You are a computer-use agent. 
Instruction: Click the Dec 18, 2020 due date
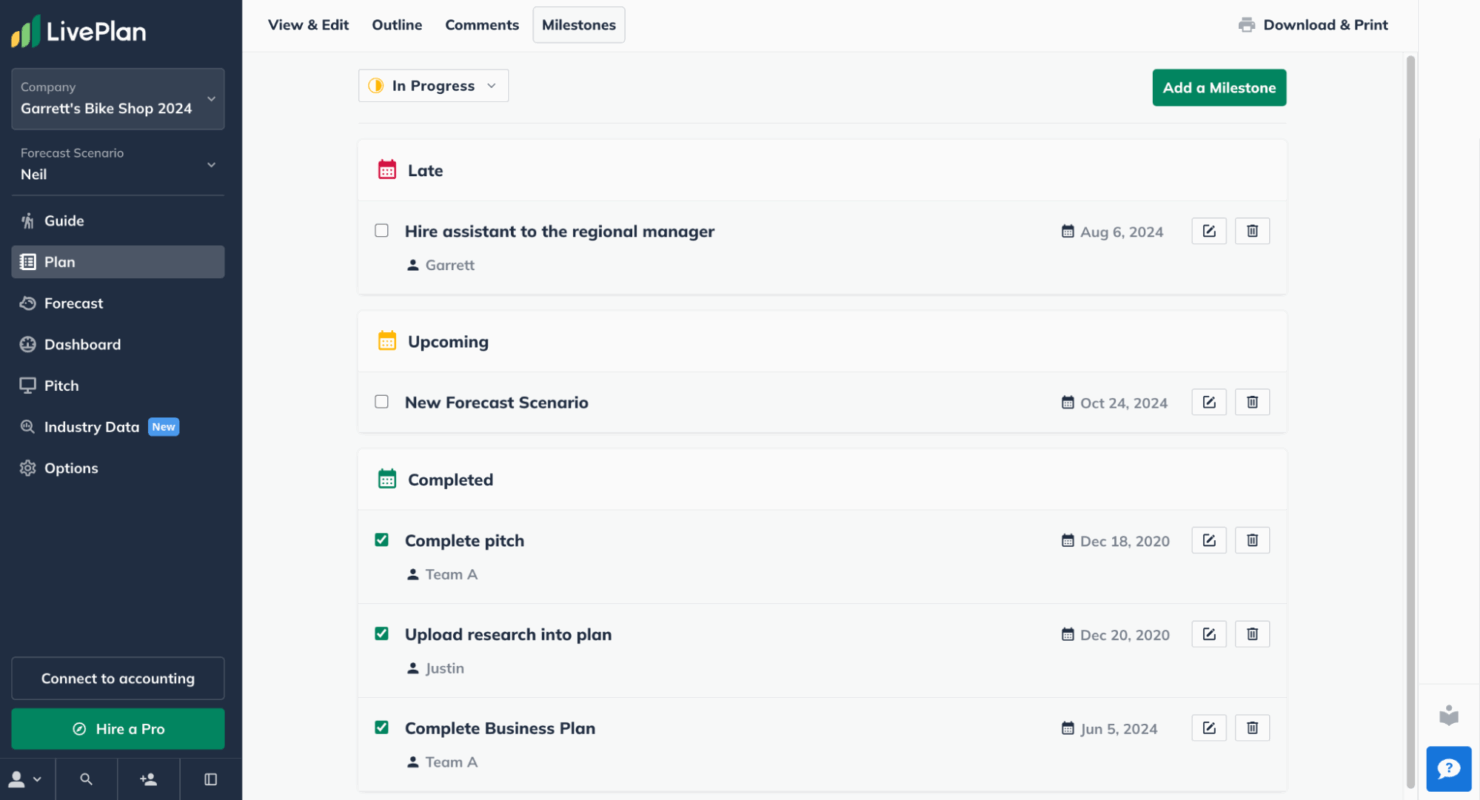coord(1125,541)
